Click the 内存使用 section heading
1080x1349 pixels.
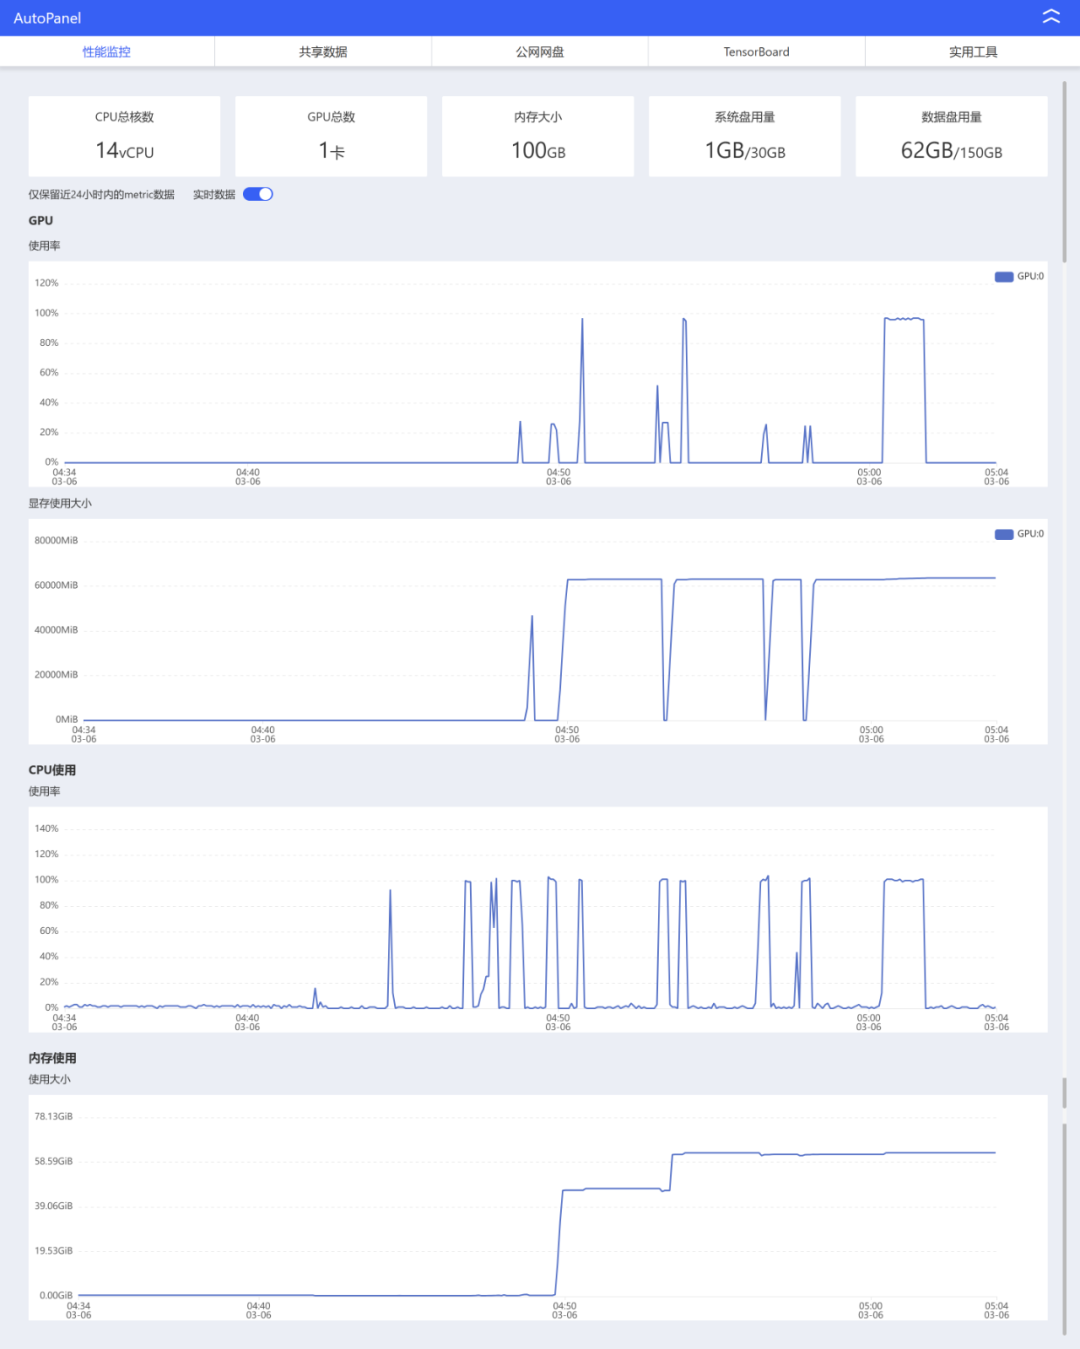(52, 1058)
